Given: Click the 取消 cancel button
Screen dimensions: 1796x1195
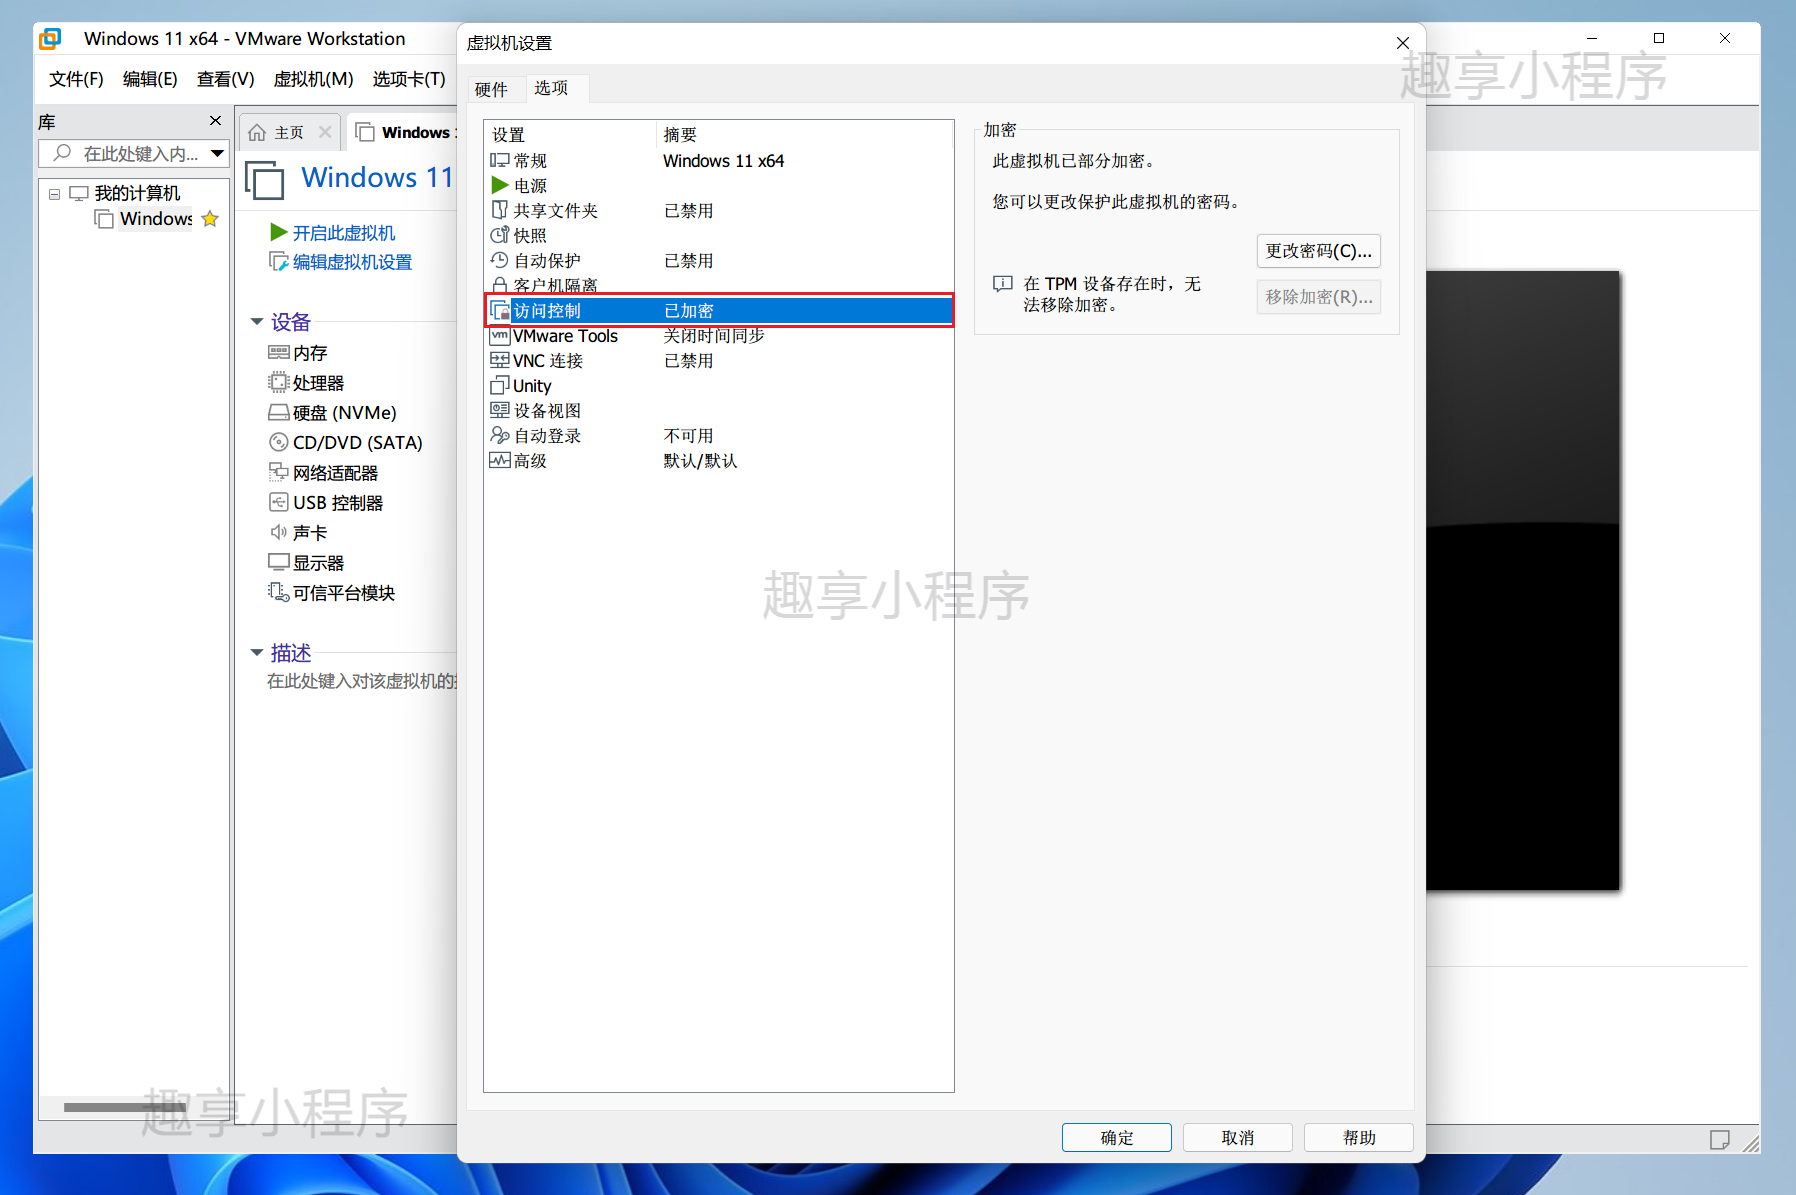Looking at the screenshot, I should click(1238, 1138).
